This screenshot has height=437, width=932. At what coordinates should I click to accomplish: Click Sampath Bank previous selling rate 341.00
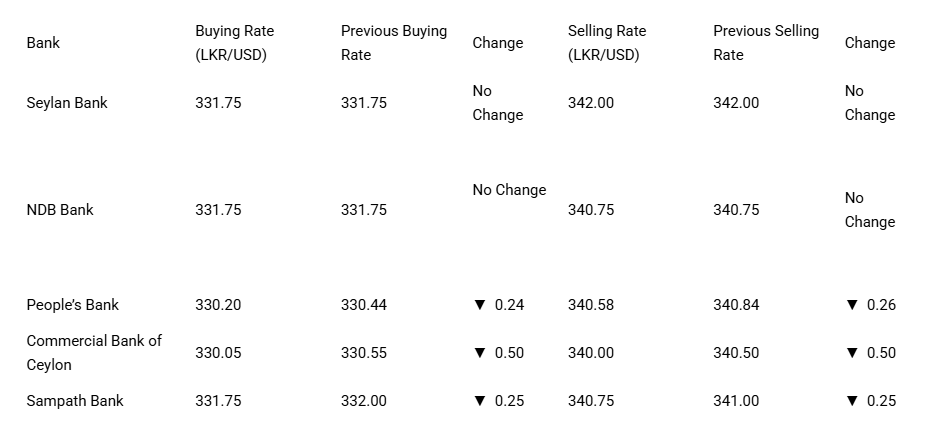(x=736, y=401)
